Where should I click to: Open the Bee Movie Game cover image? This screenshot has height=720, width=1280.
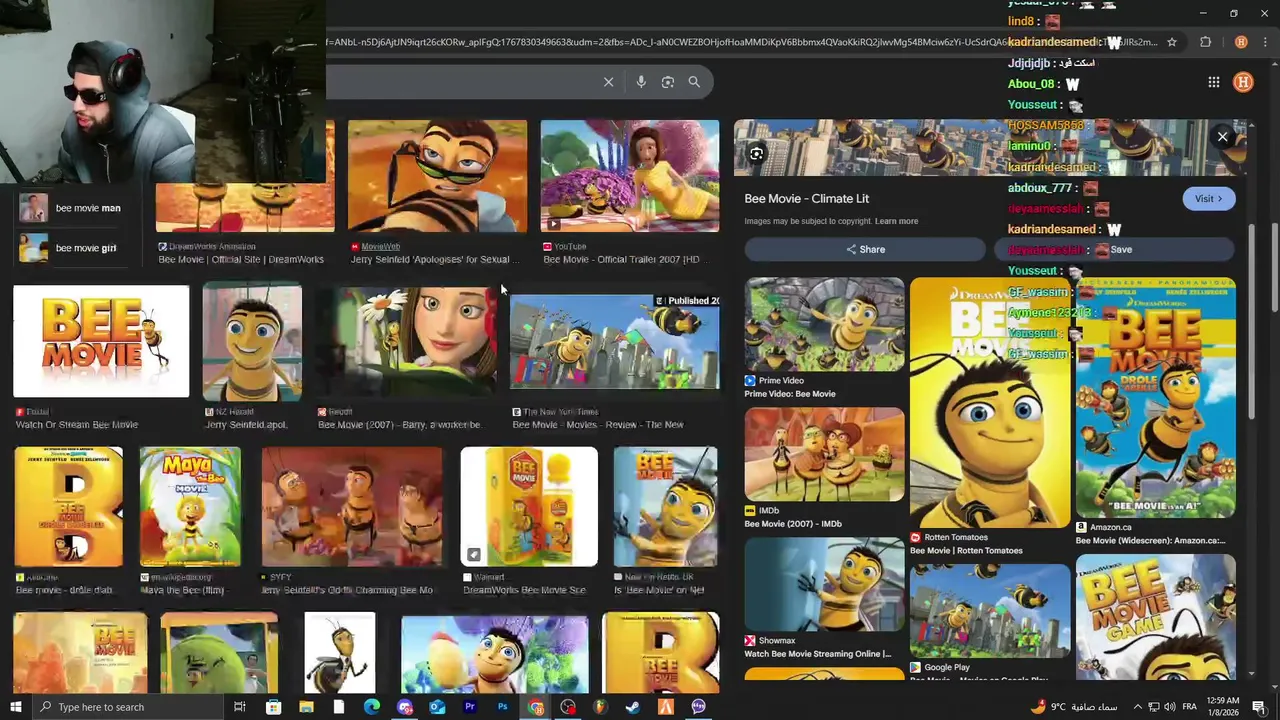pos(1155,618)
